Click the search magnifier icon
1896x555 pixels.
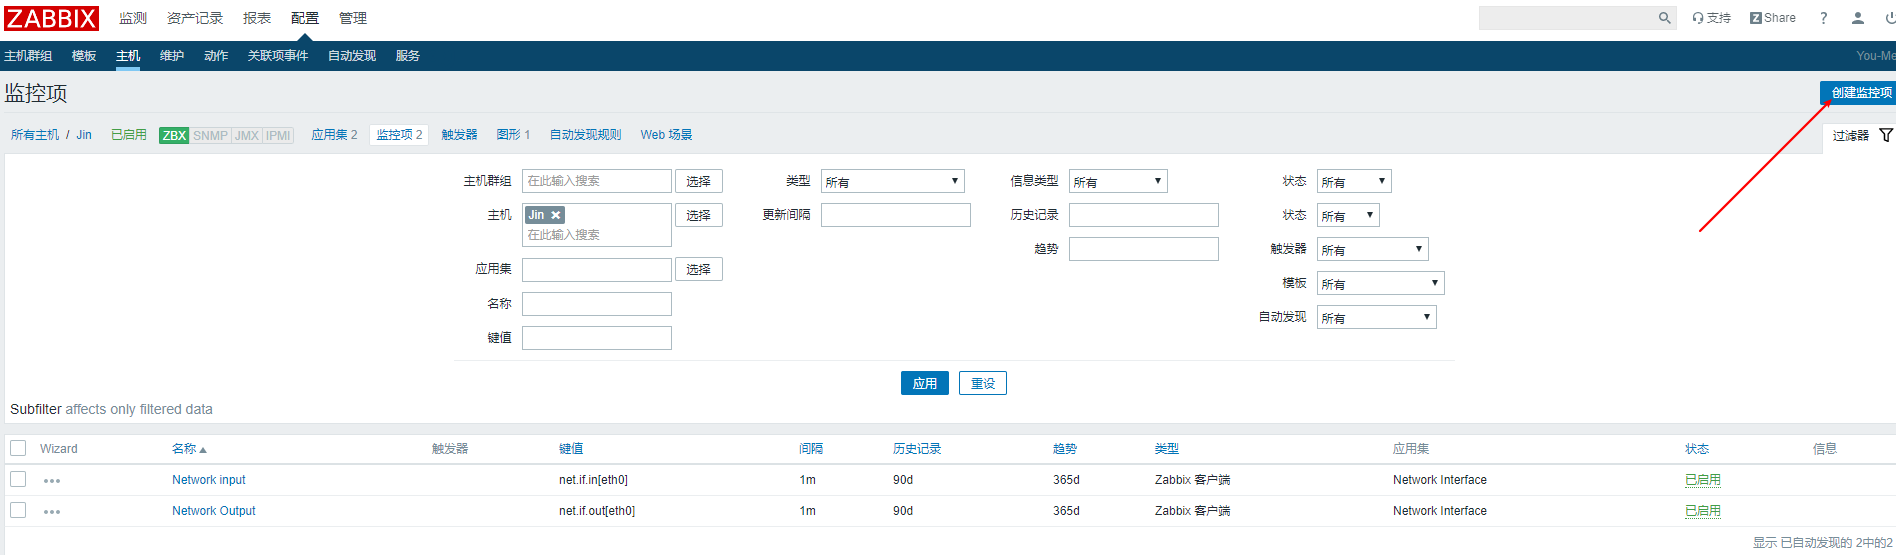[x=1664, y=18]
